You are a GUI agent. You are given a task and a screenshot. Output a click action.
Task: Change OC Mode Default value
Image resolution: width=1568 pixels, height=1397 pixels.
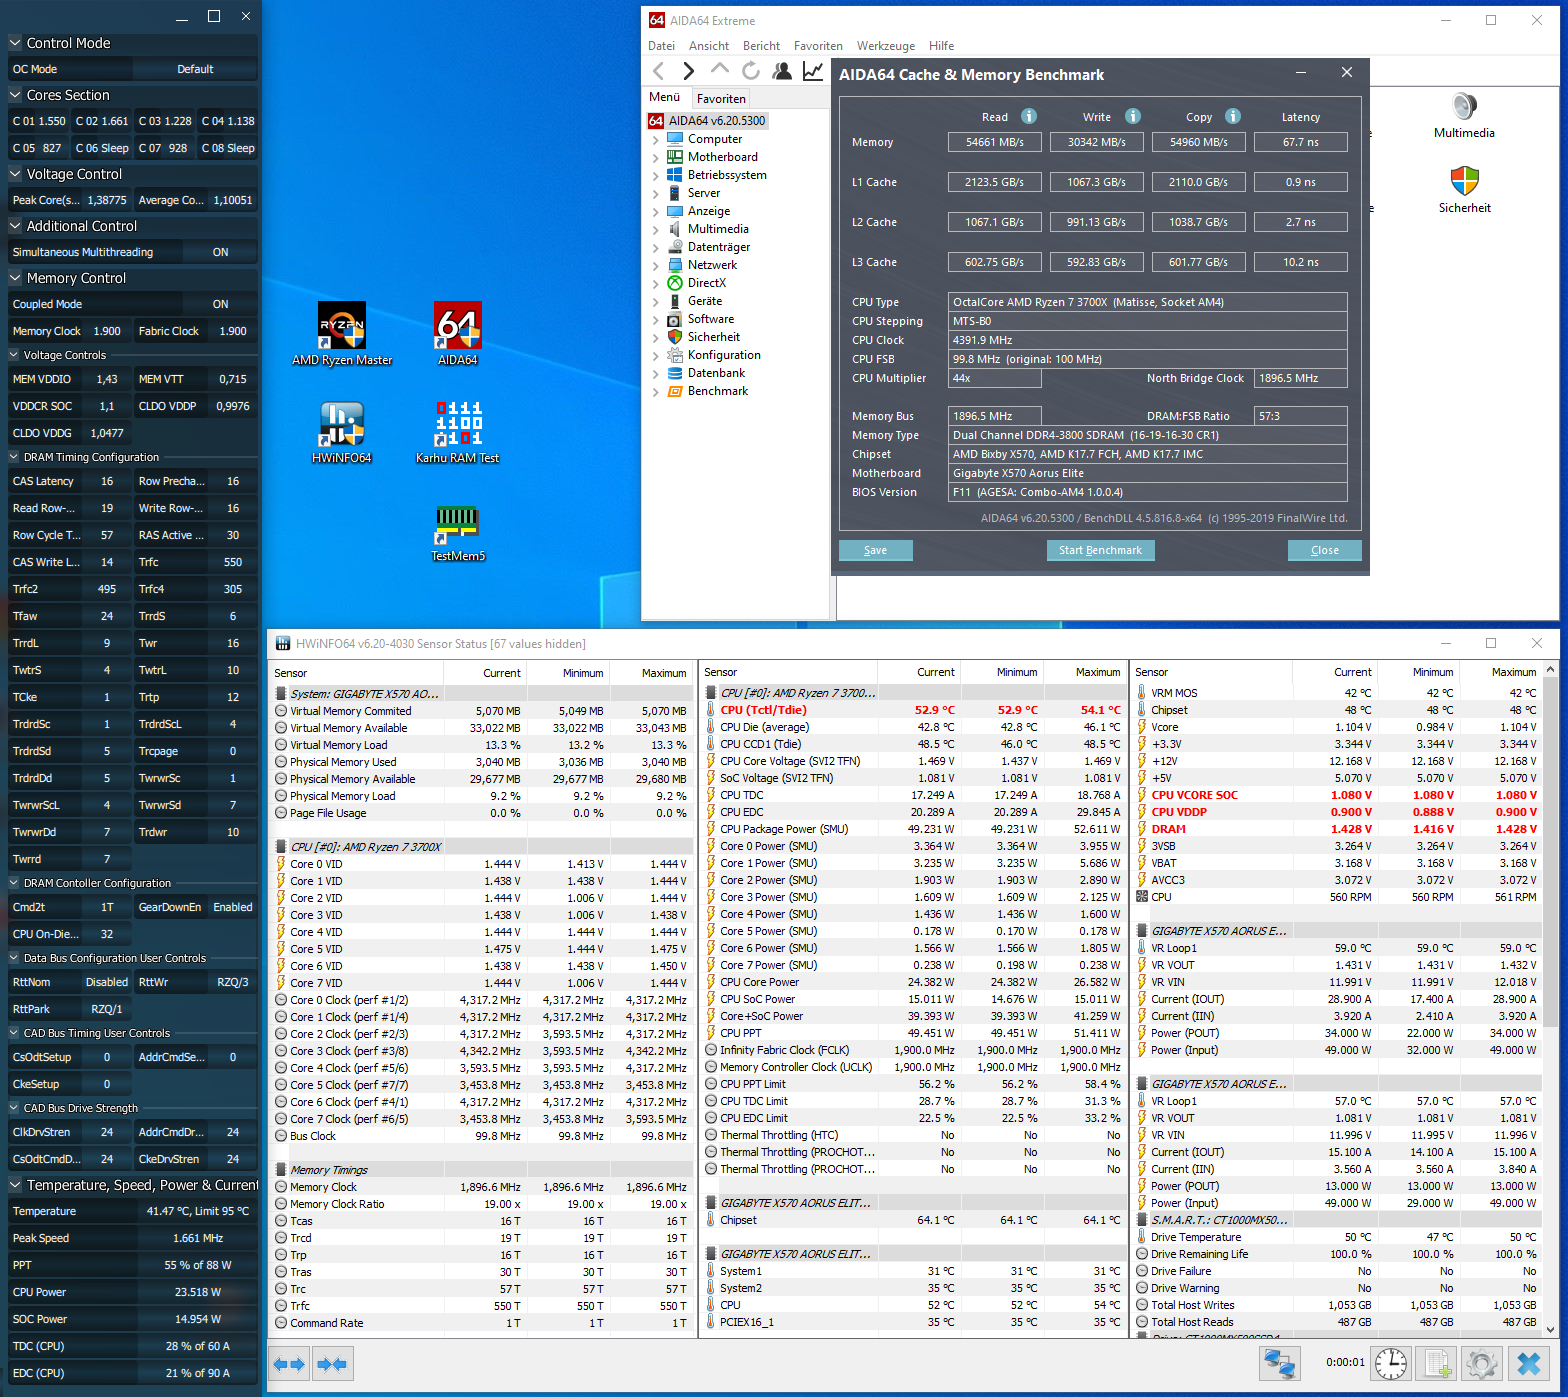point(195,69)
